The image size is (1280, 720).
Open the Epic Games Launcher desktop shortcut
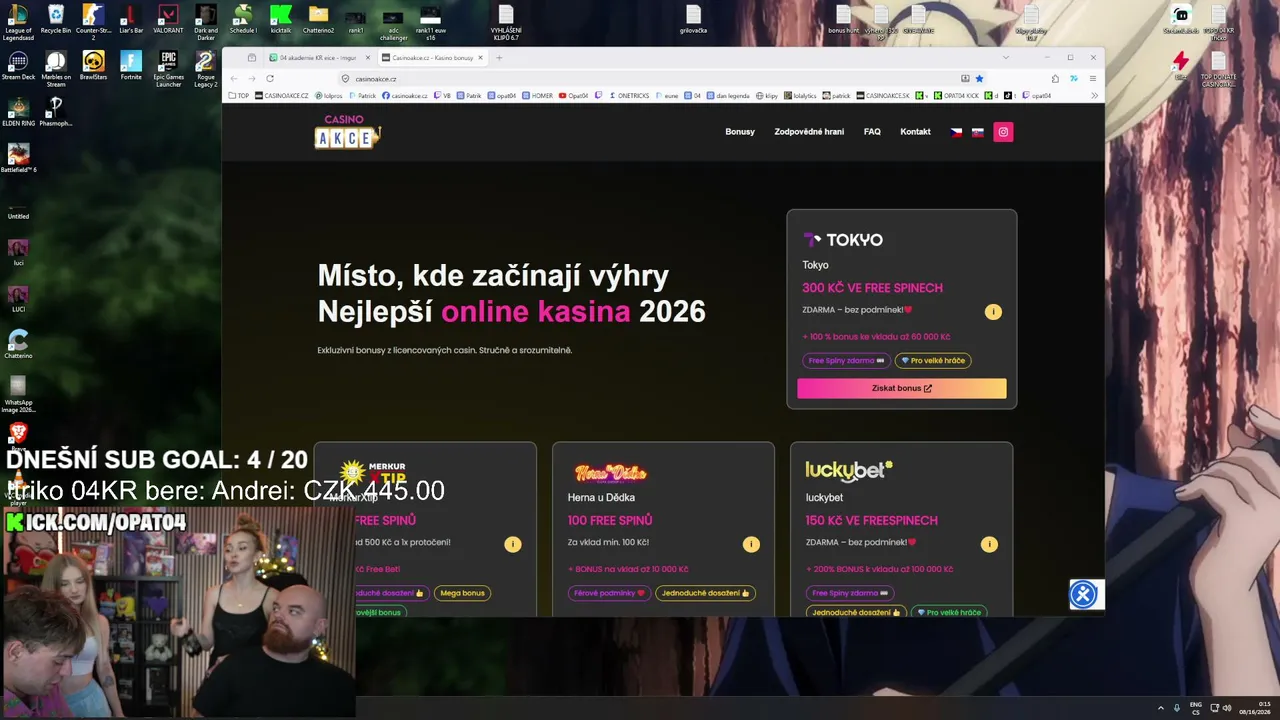(168, 68)
